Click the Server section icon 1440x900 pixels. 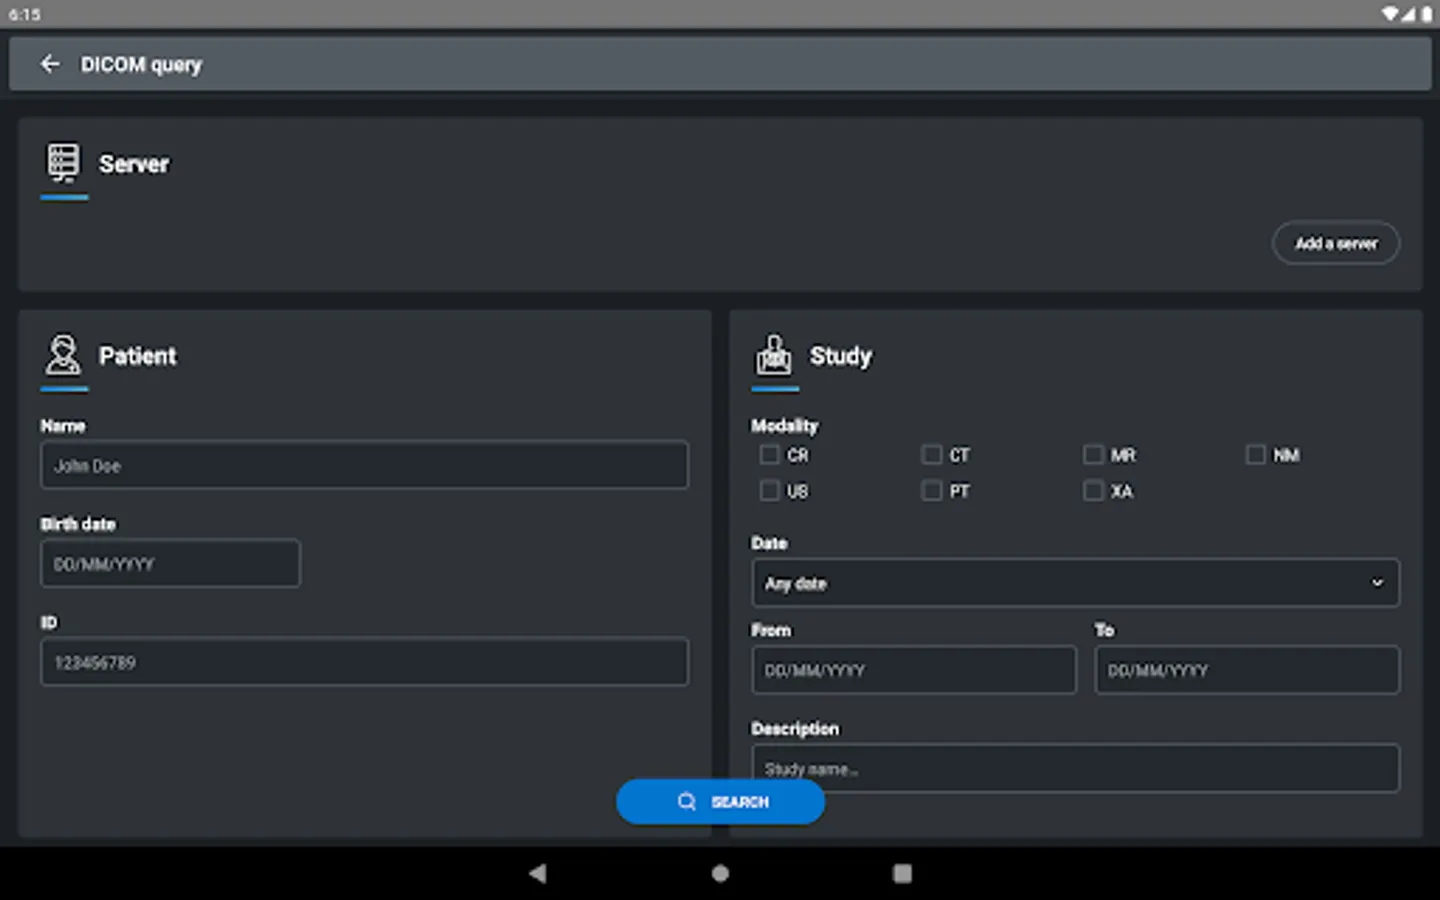click(x=63, y=162)
